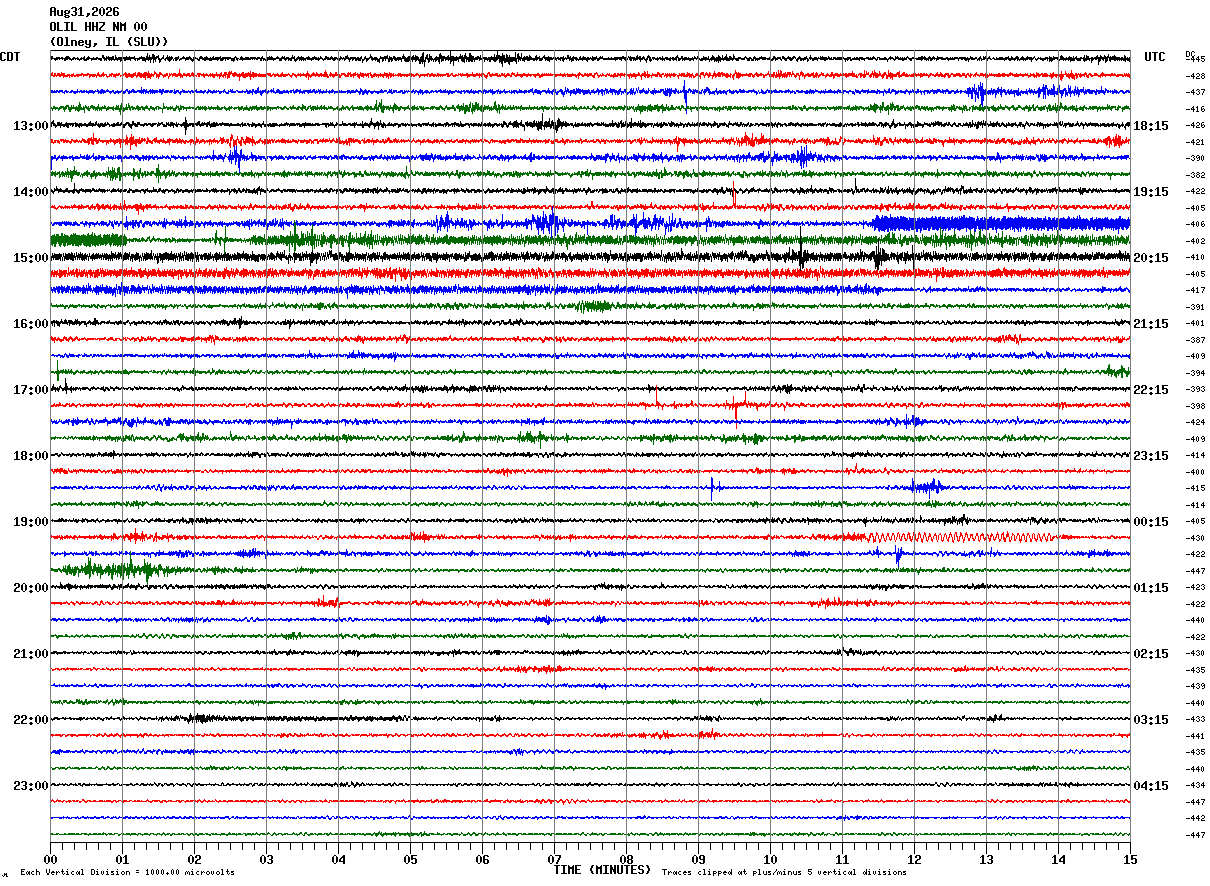Select the minute 00 axis tick label
Screen dimensions: 1210x886
51,859
